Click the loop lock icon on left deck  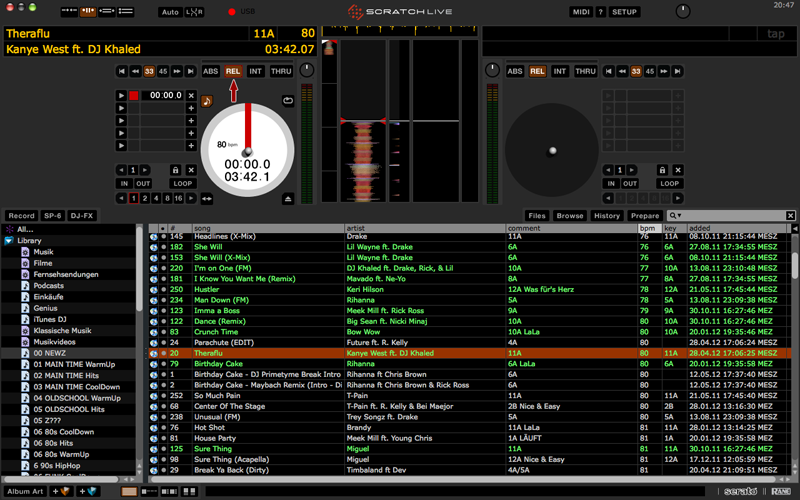point(176,170)
